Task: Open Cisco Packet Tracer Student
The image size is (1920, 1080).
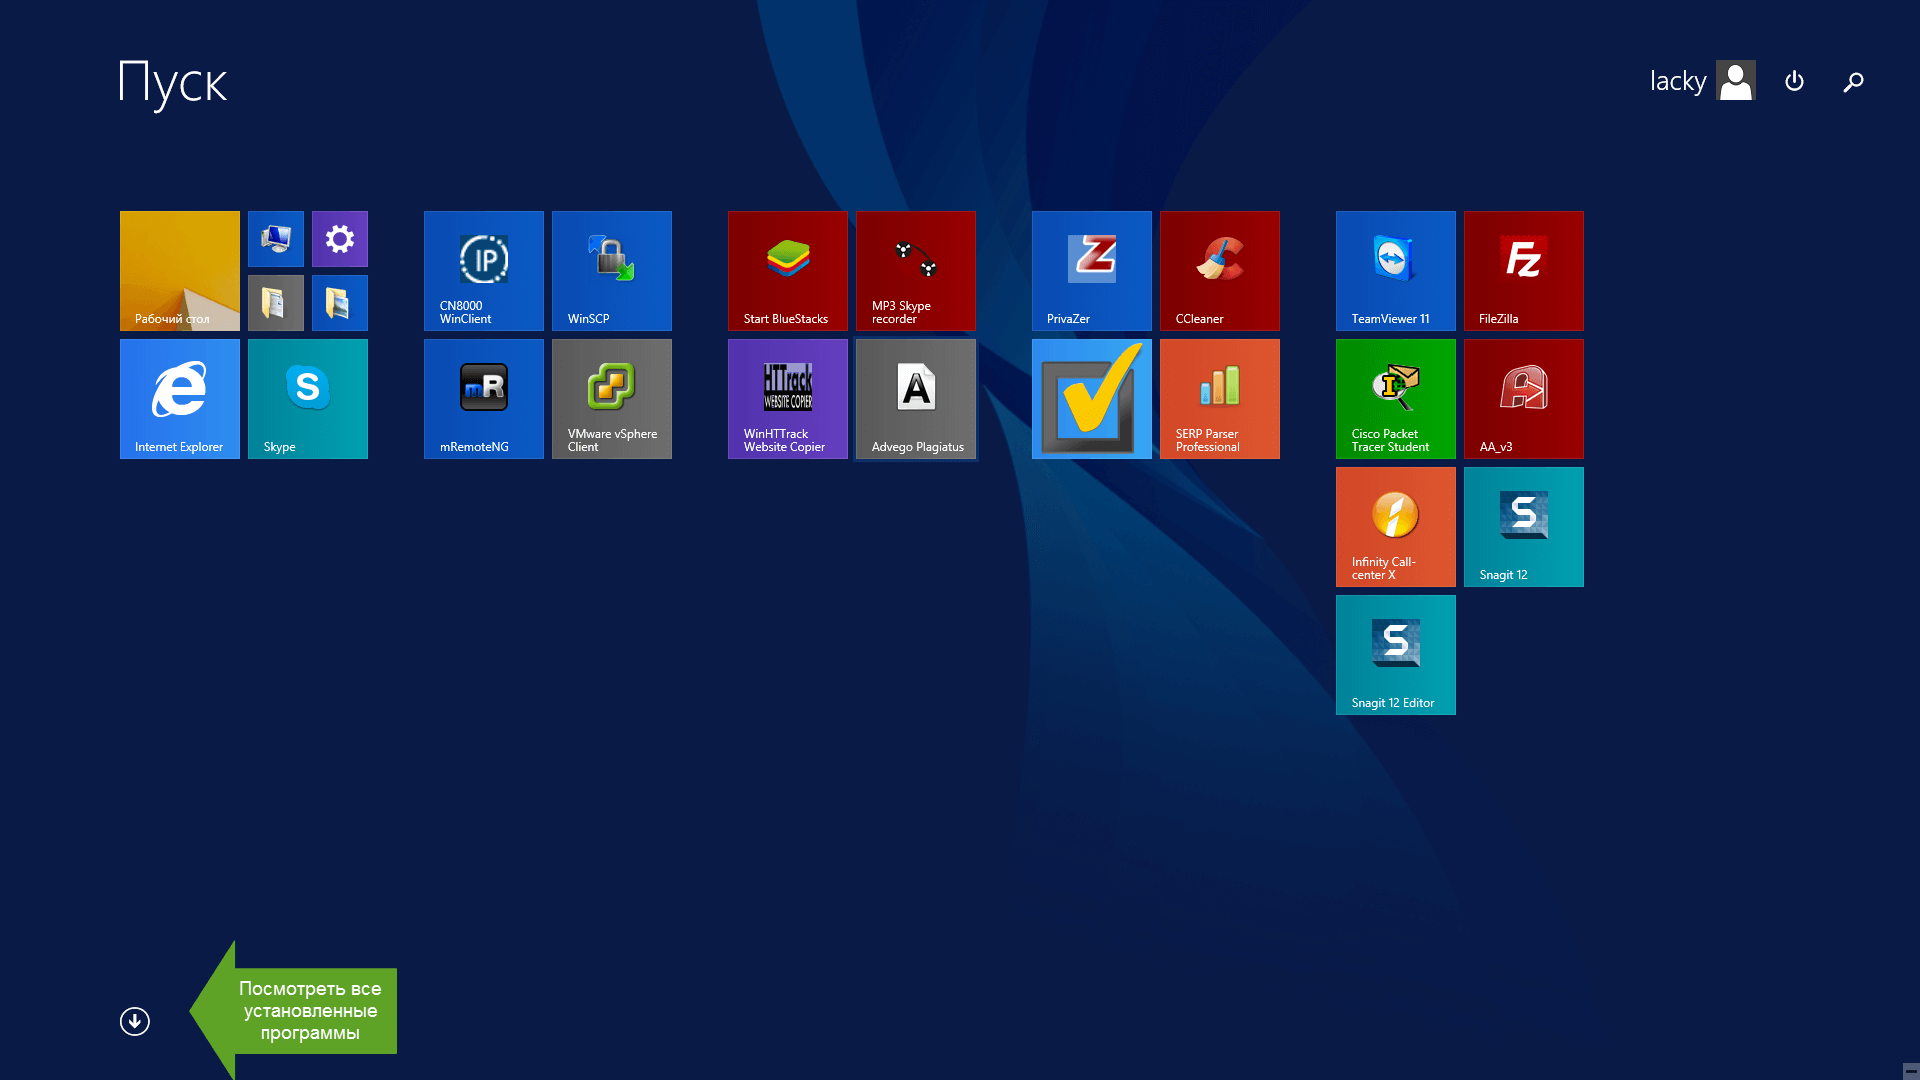Action: [1395, 398]
